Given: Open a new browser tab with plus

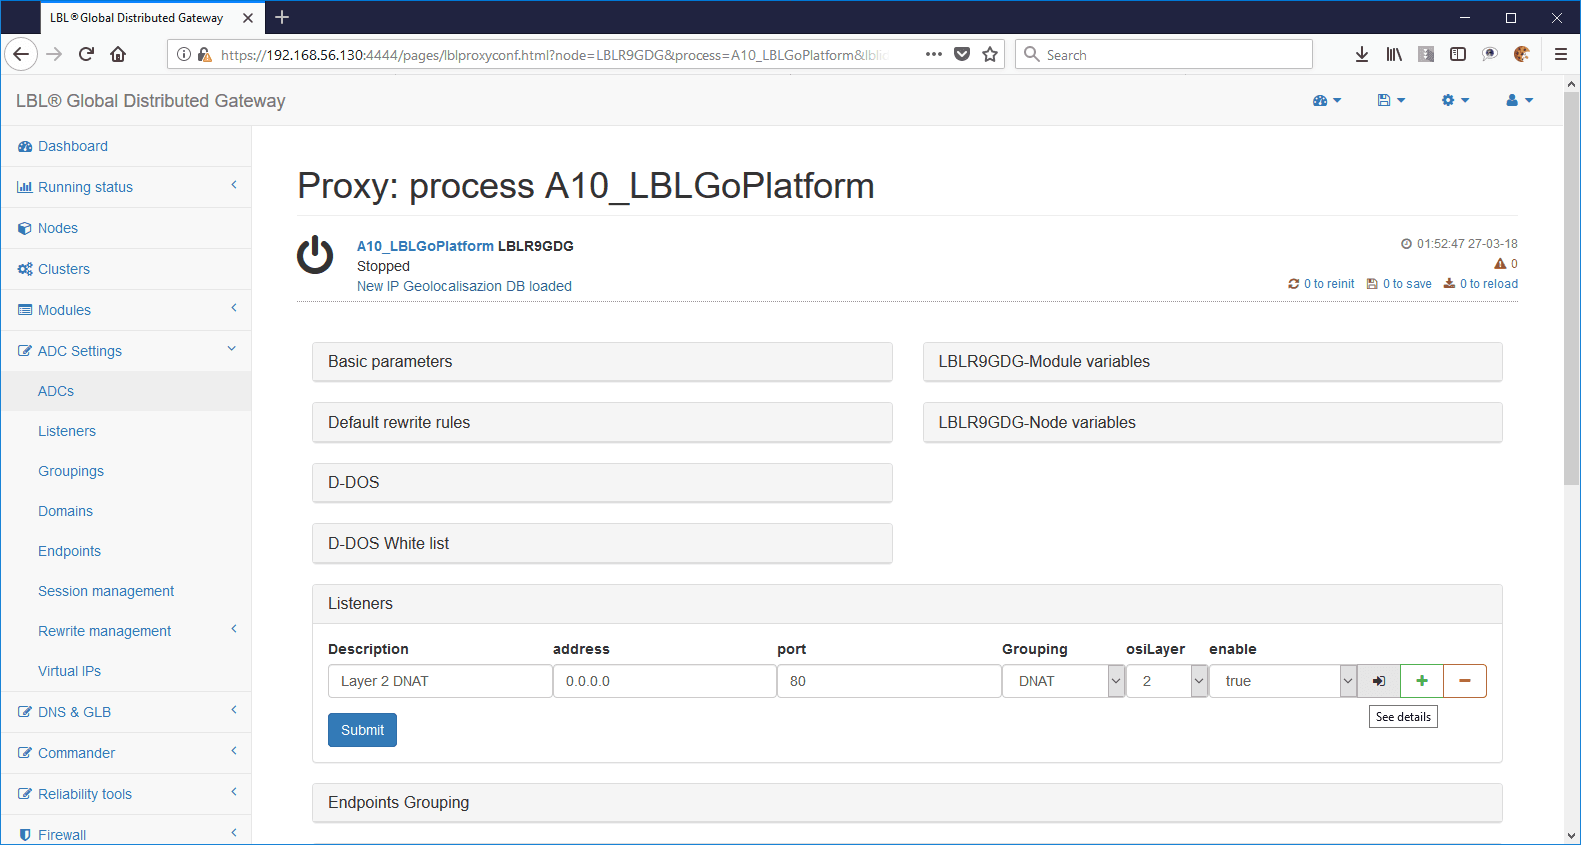Looking at the screenshot, I should 282,17.
